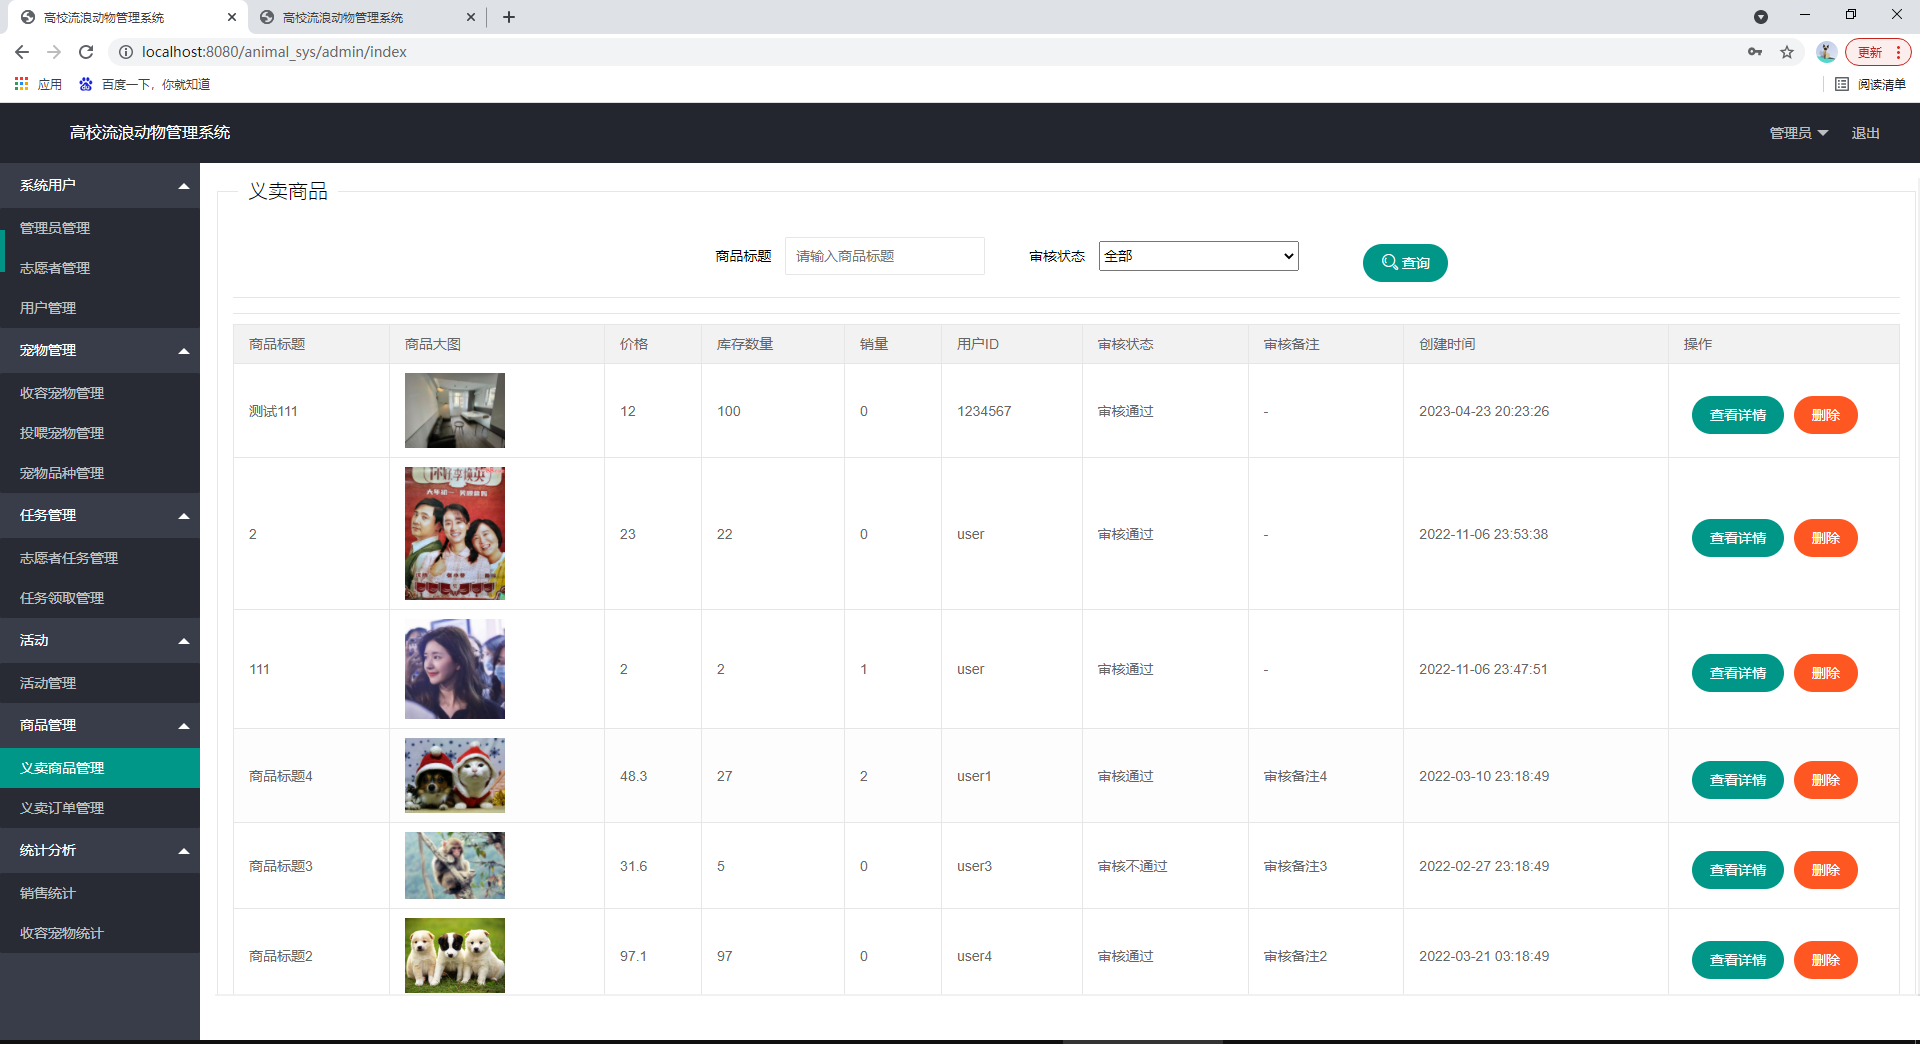
Task: Open 义卖订单管理 in the sidebar
Action: [x=100, y=808]
